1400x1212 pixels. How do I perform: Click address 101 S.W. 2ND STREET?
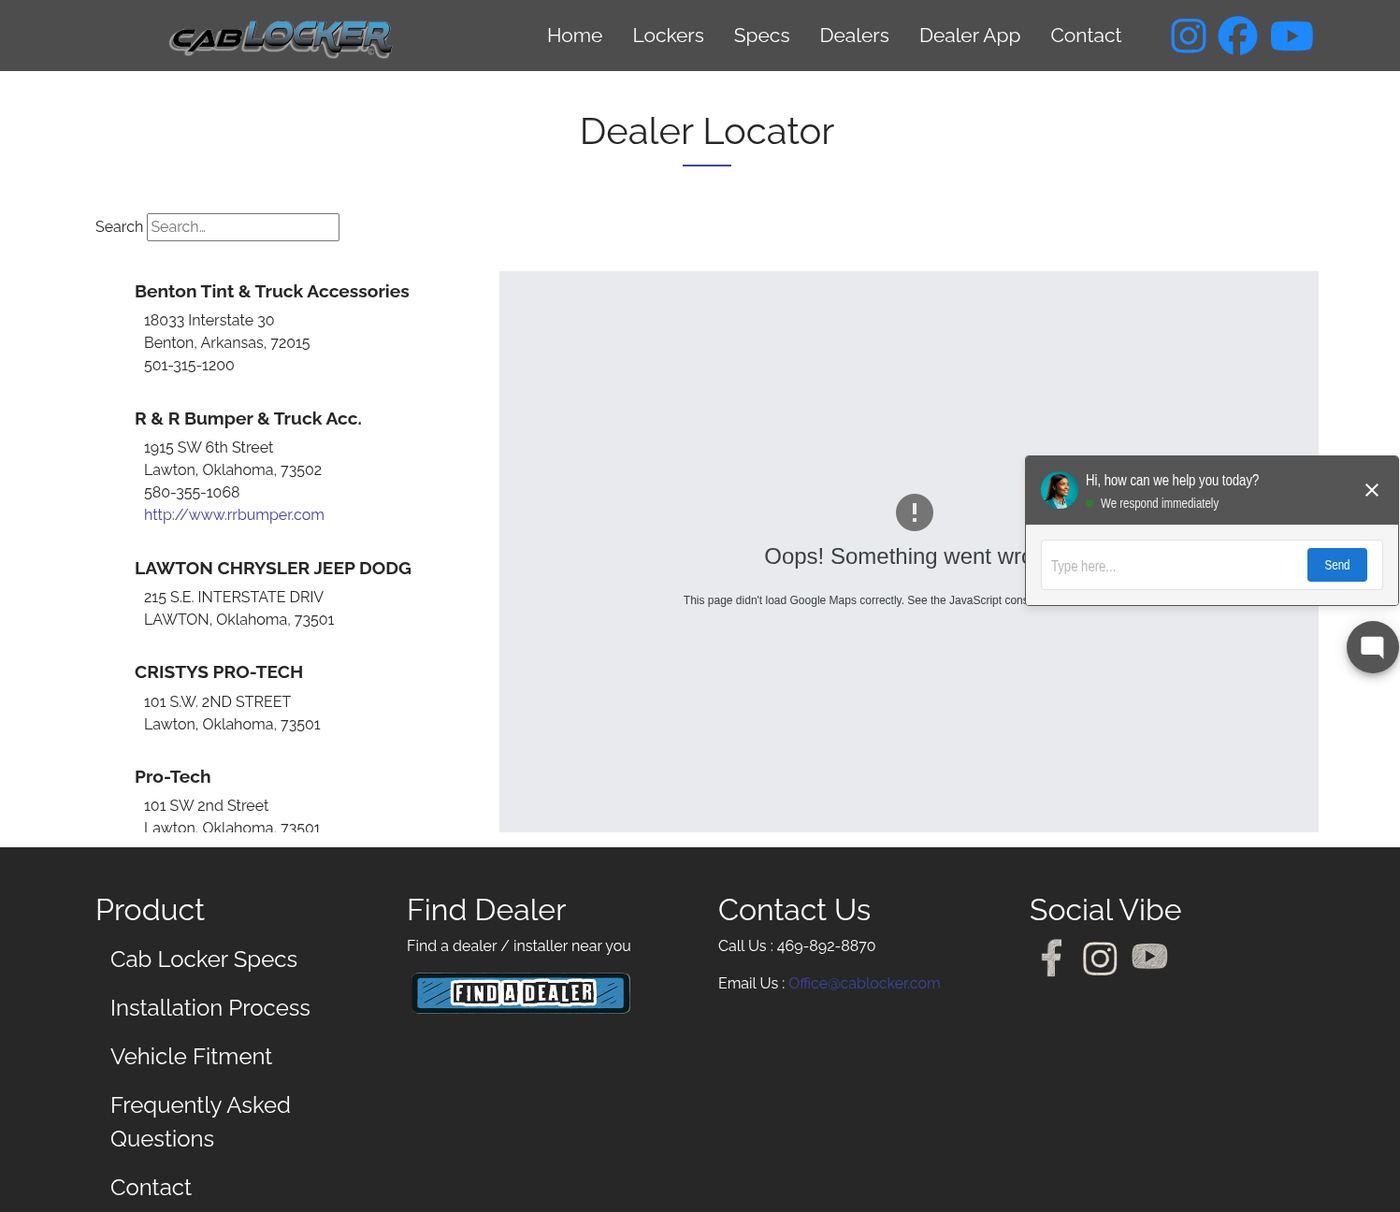coord(217,702)
